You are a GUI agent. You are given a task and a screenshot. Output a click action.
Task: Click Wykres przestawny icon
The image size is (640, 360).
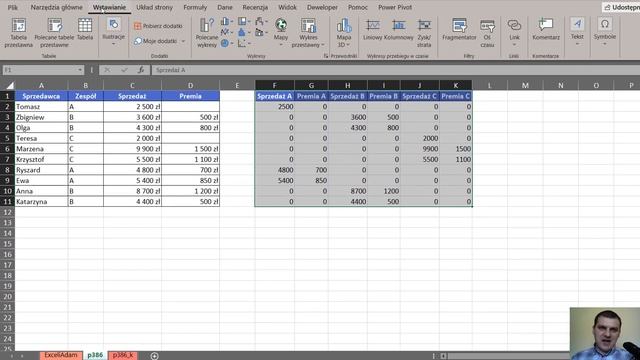click(308, 25)
